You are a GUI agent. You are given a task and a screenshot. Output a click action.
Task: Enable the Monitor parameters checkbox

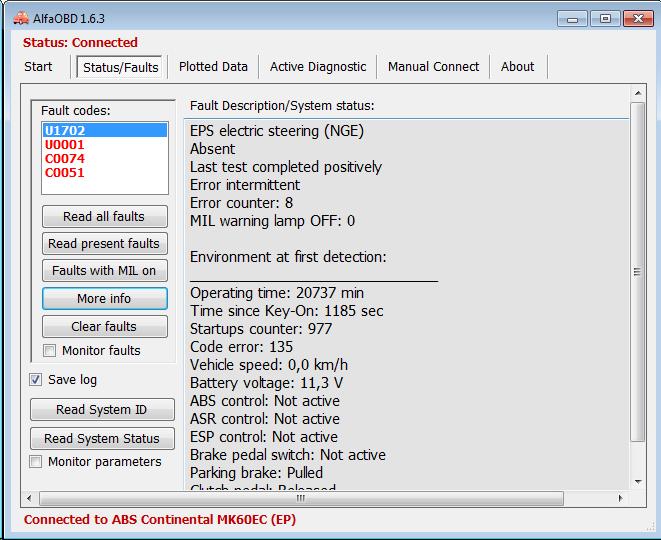click(x=35, y=462)
